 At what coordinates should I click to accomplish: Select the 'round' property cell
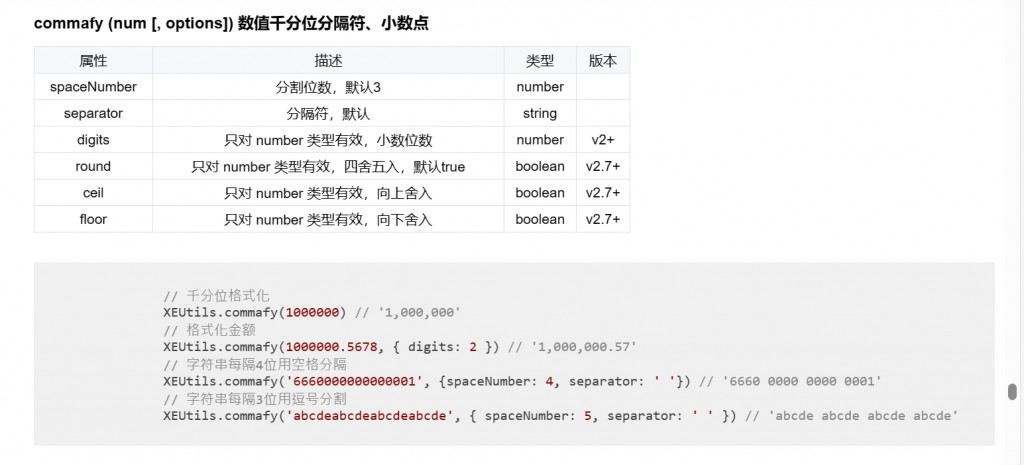(93, 167)
